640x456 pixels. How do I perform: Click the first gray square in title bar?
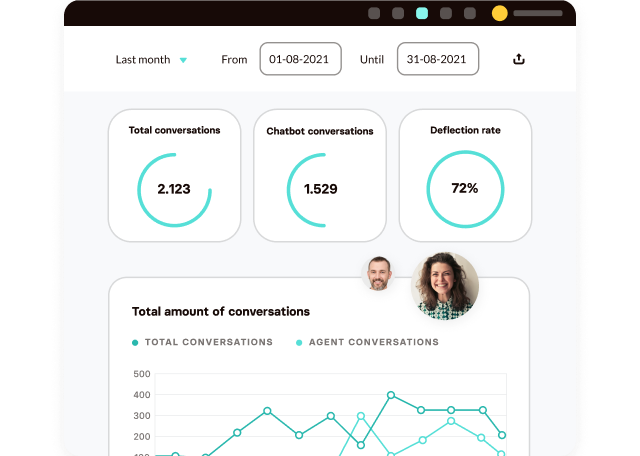[374, 13]
